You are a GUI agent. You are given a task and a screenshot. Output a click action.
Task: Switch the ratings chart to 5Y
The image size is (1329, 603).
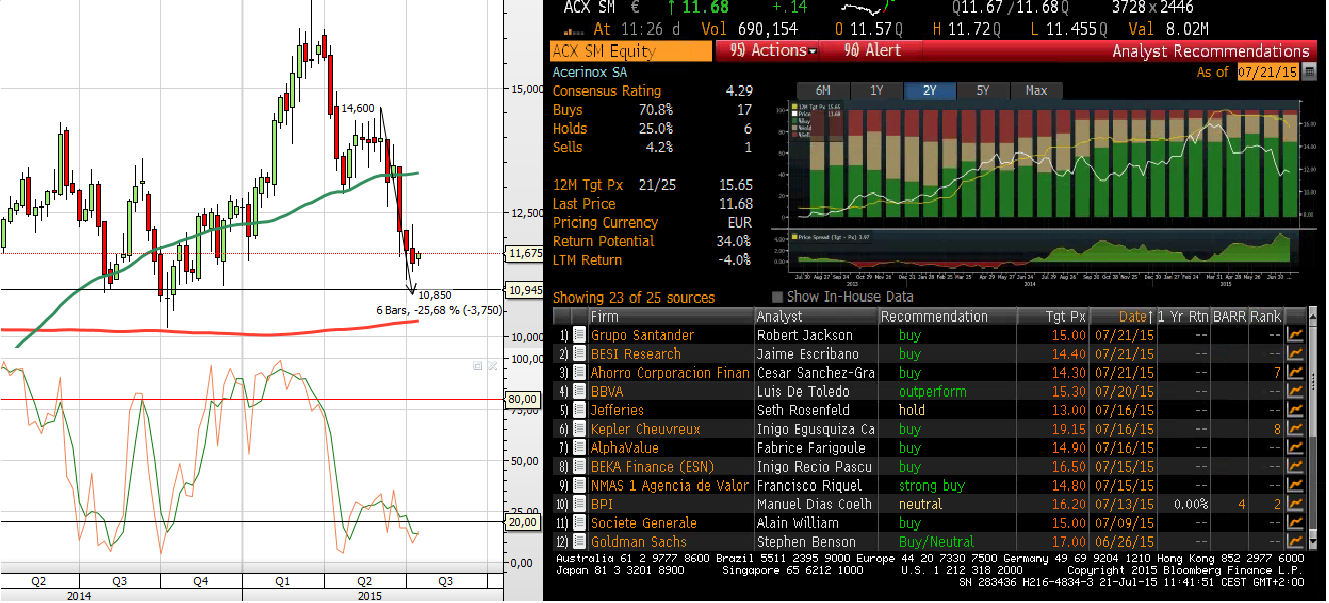coord(983,90)
